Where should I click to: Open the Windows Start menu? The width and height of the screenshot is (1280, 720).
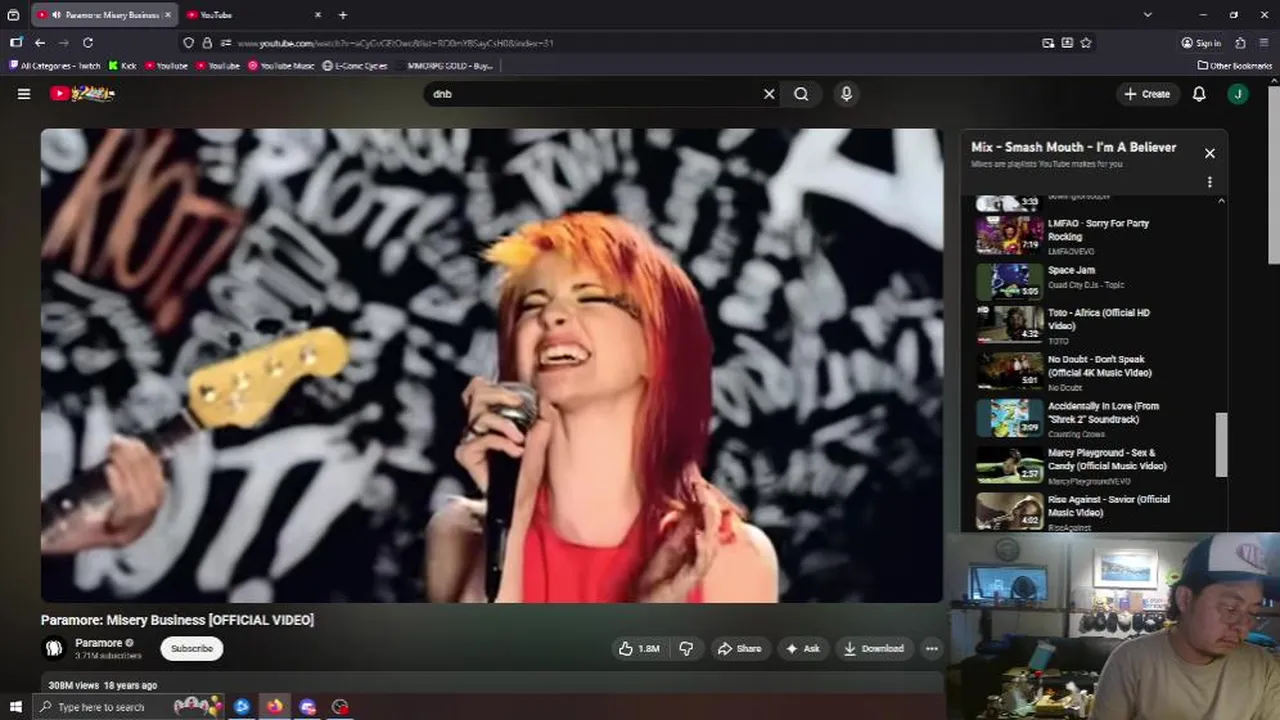(15, 707)
